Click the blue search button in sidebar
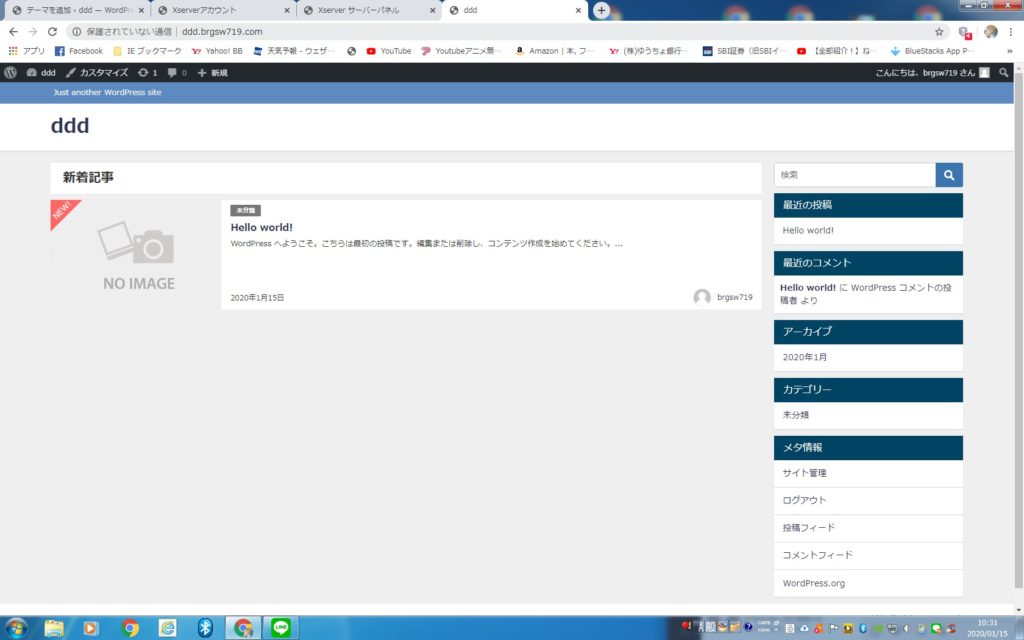This screenshot has height=640, width=1024. (x=949, y=175)
